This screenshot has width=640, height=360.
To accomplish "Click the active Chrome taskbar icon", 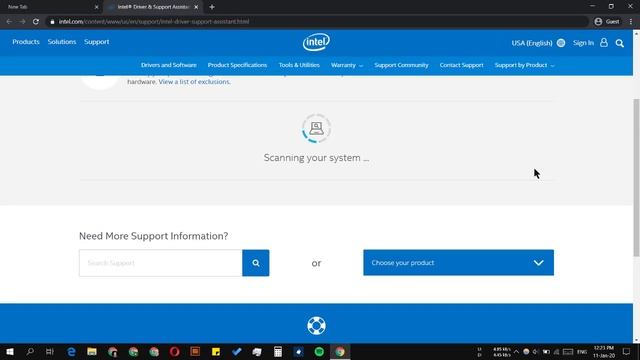I will [340, 351].
